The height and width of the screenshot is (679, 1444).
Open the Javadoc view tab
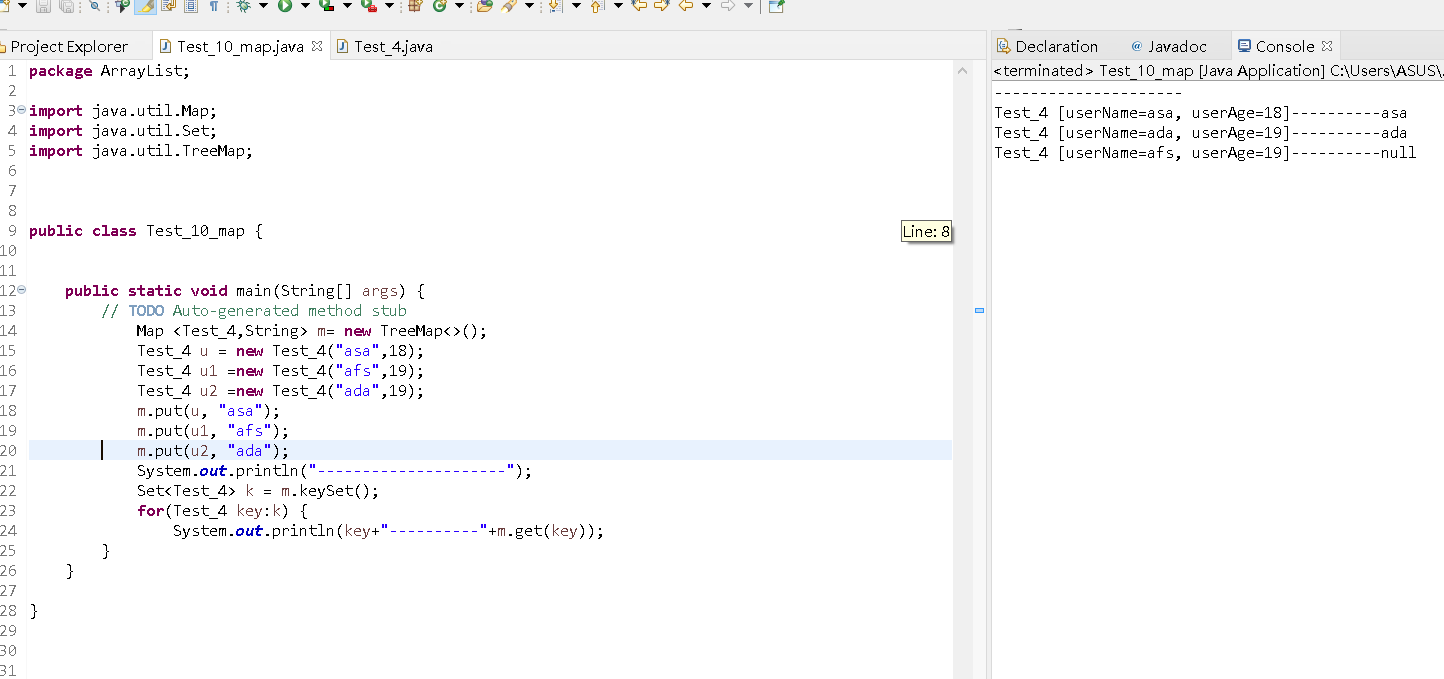pyautogui.click(x=1168, y=46)
